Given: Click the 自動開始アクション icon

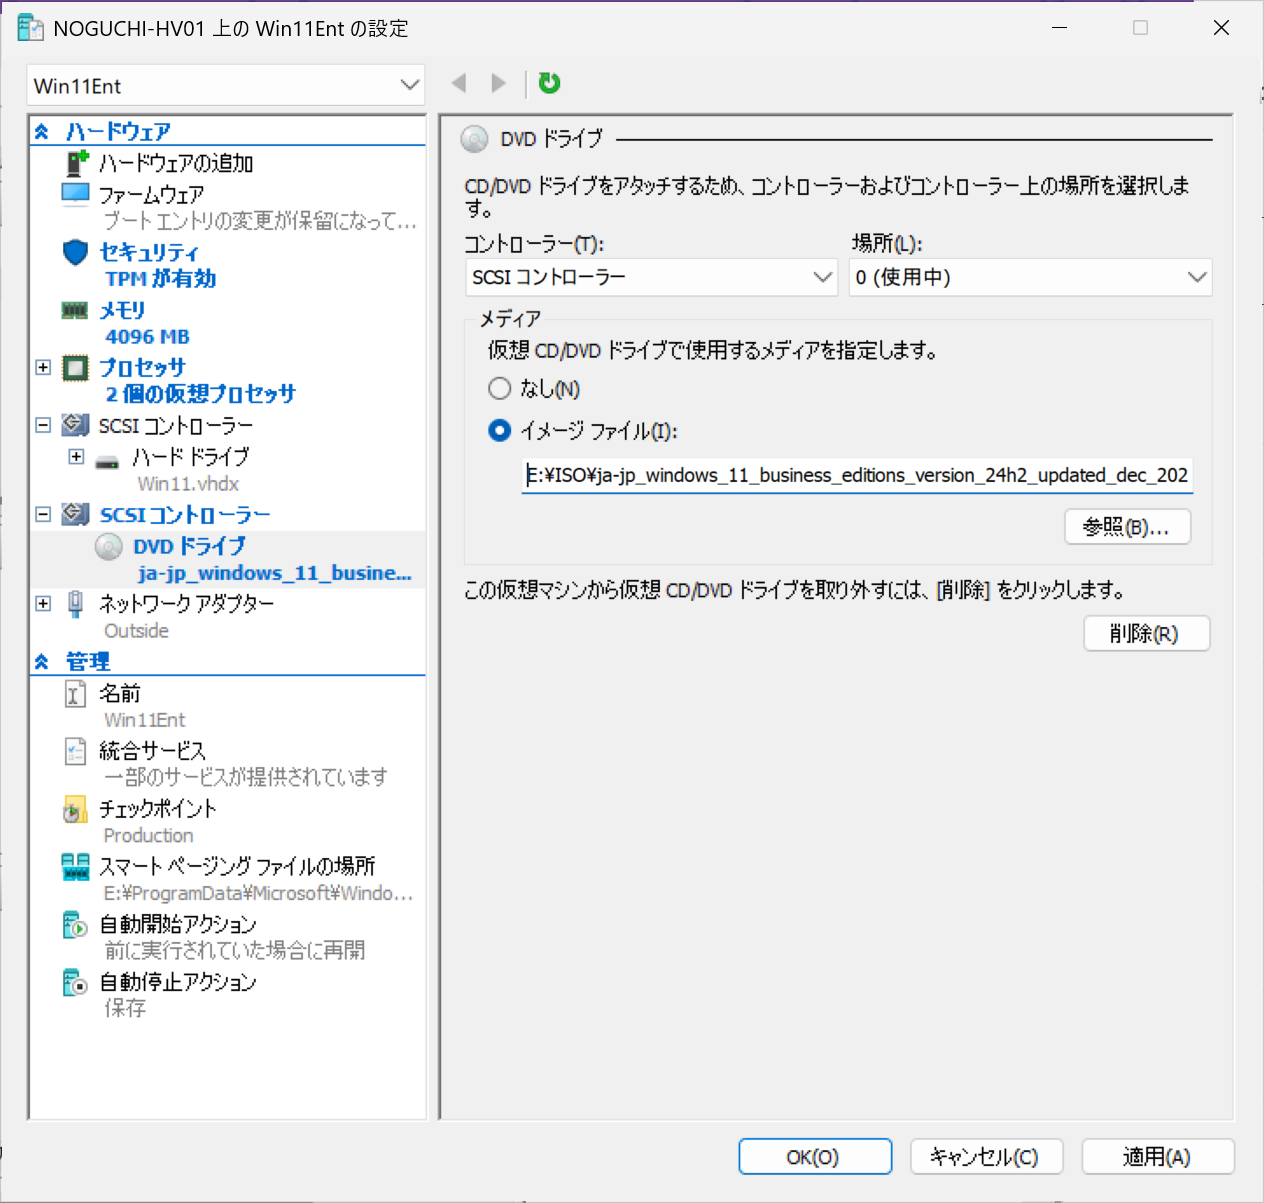Looking at the screenshot, I should (75, 925).
